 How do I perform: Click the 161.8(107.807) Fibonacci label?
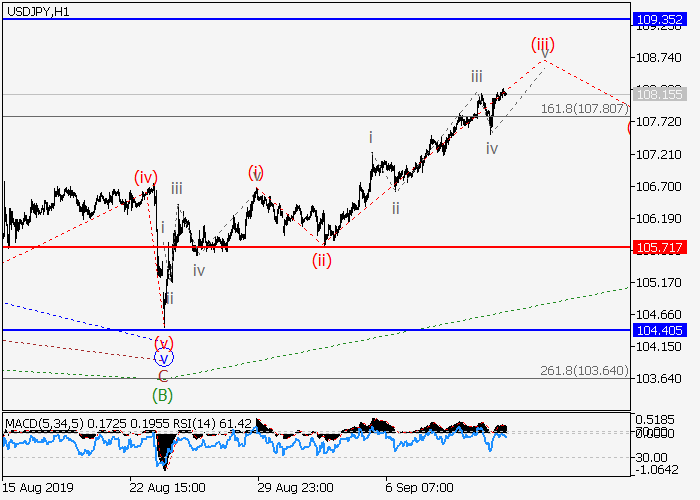[584, 108]
